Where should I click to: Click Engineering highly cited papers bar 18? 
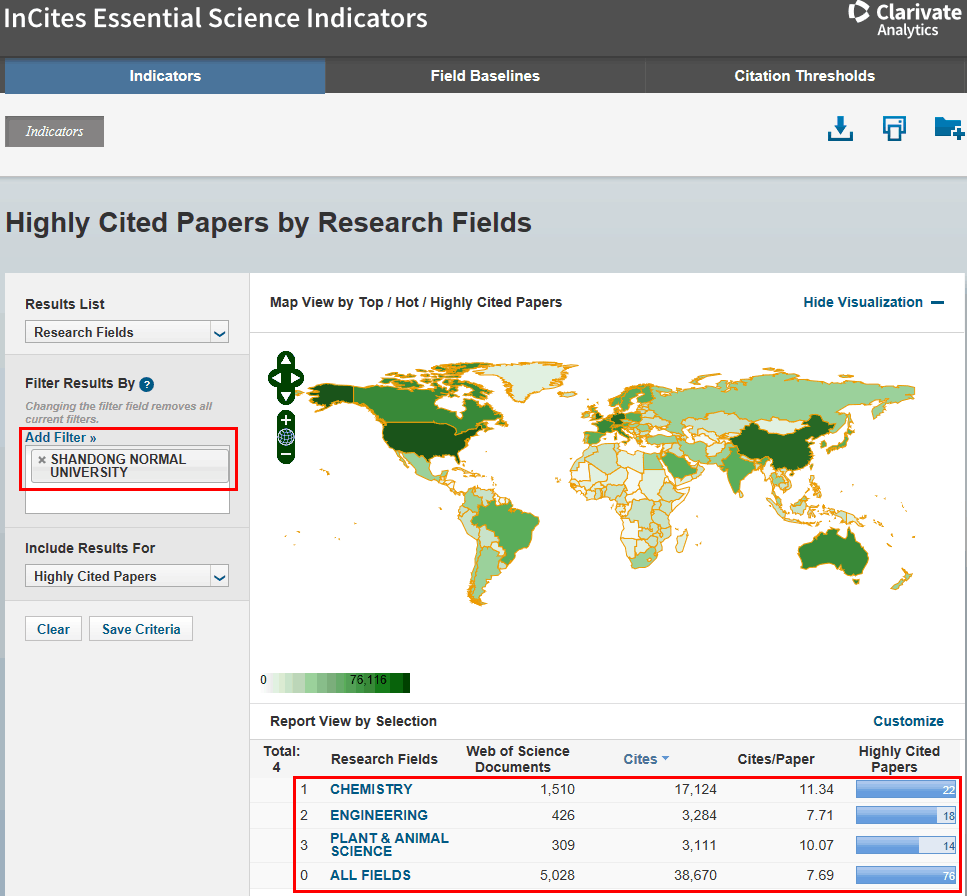(906, 815)
